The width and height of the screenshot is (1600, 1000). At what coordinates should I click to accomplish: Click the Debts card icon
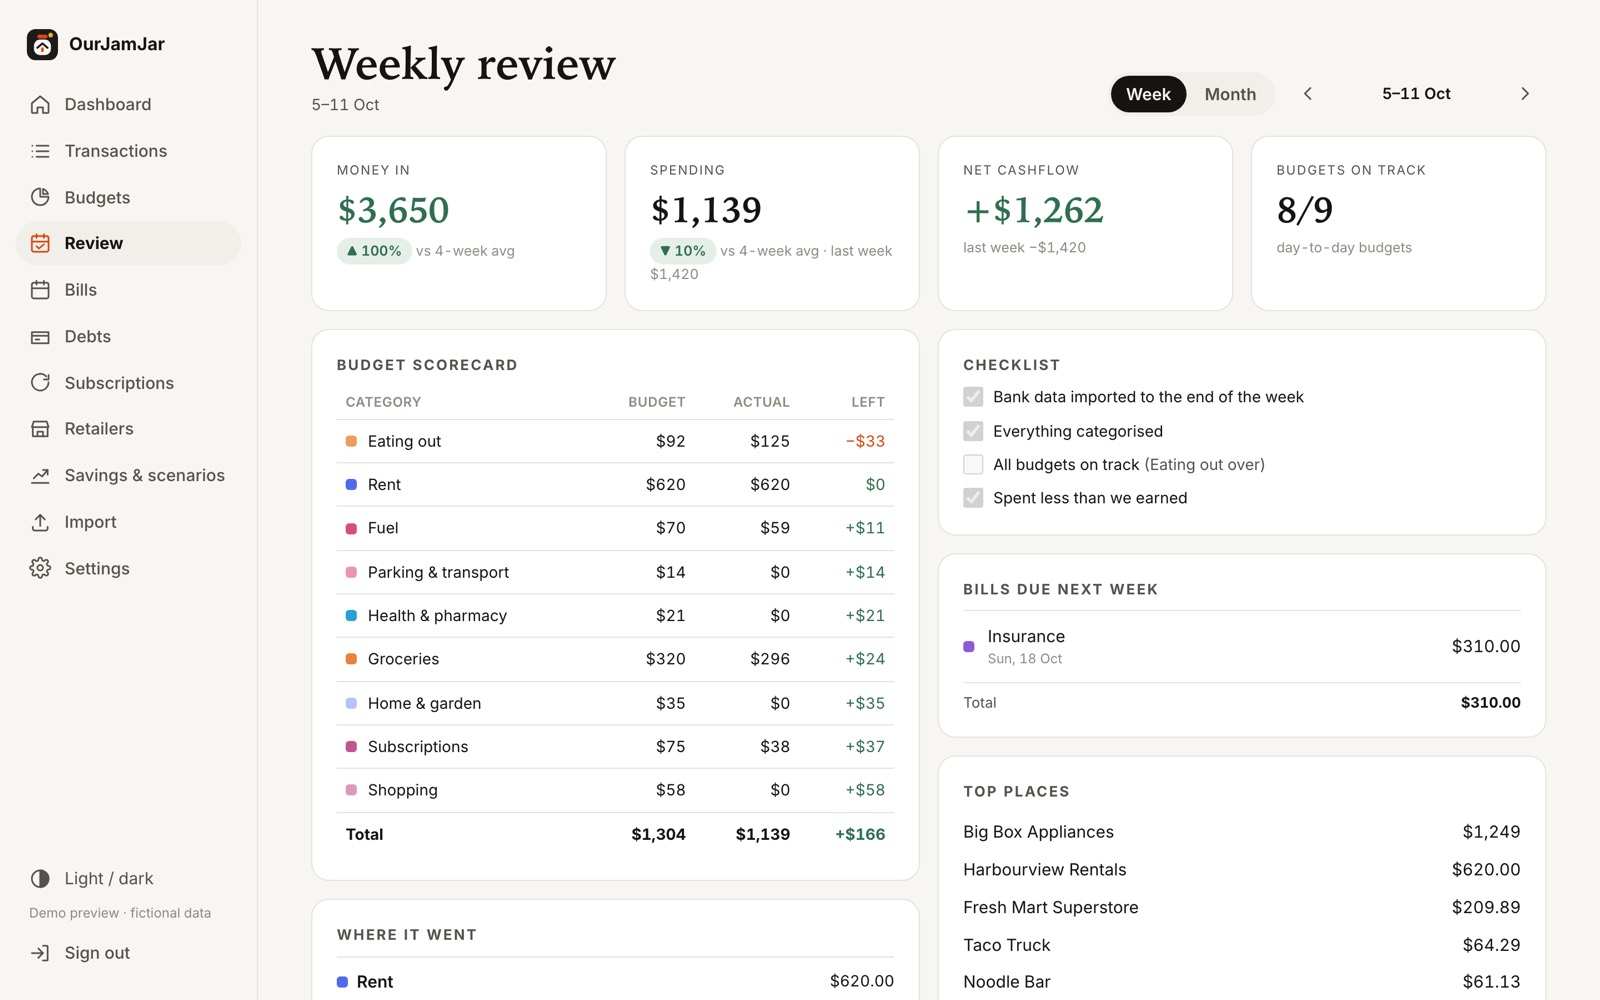[x=40, y=337]
